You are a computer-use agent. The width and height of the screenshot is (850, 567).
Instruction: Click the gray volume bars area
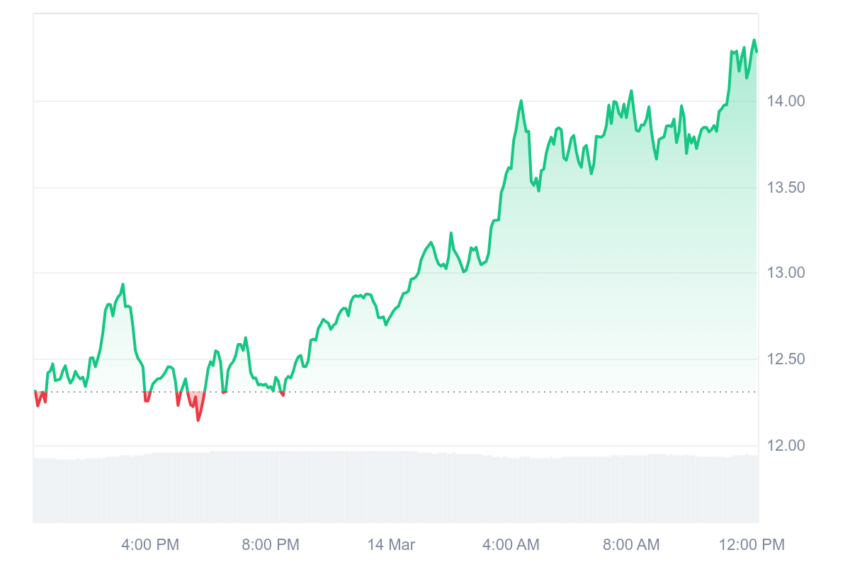click(x=396, y=487)
